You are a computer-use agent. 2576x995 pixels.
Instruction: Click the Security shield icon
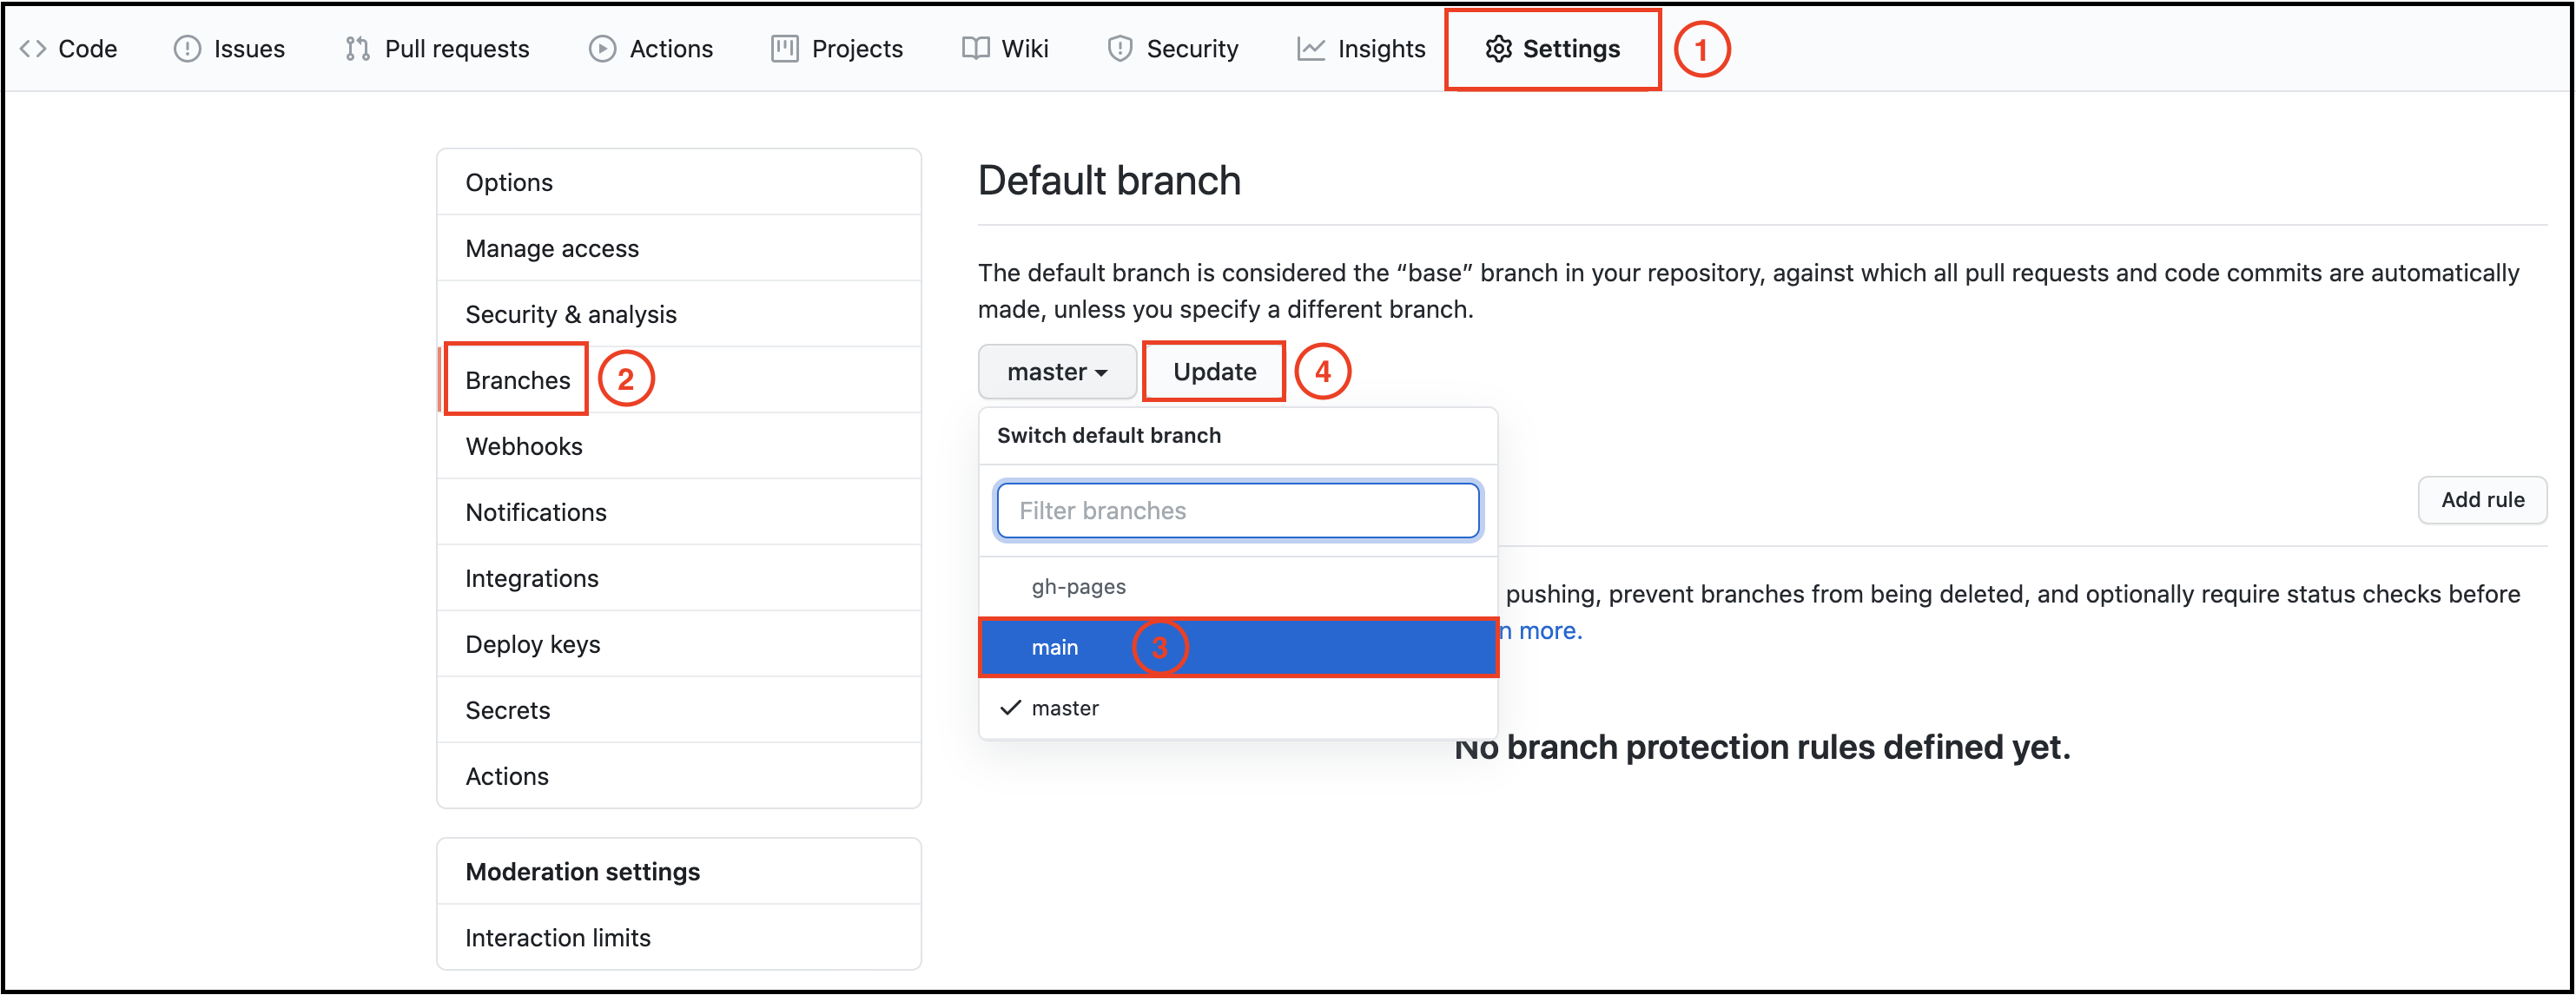1119,49
